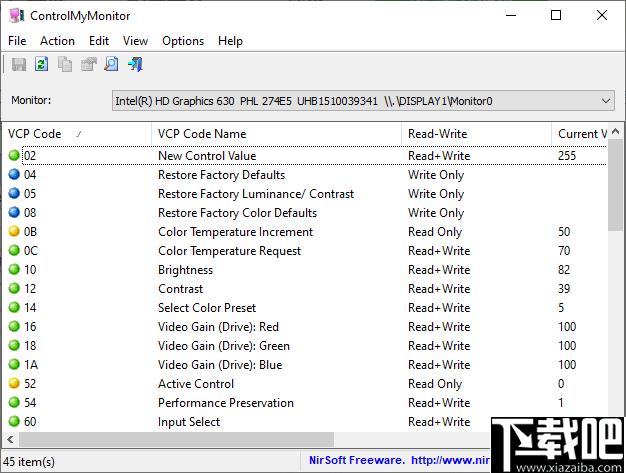Click green icon beside code 18
626x473 pixels.
point(14,345)
